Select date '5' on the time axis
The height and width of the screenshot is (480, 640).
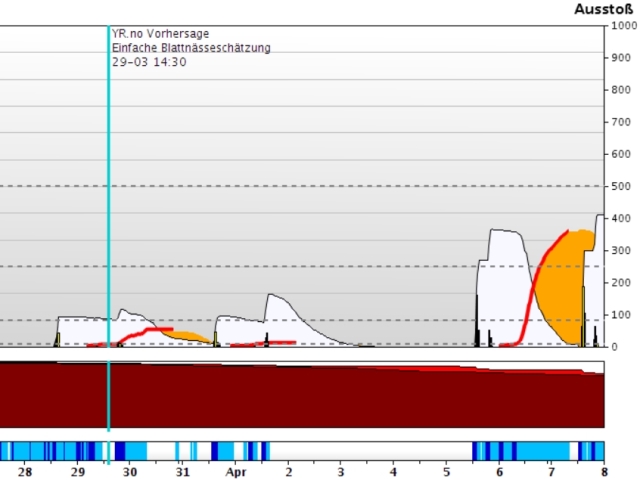445,470
